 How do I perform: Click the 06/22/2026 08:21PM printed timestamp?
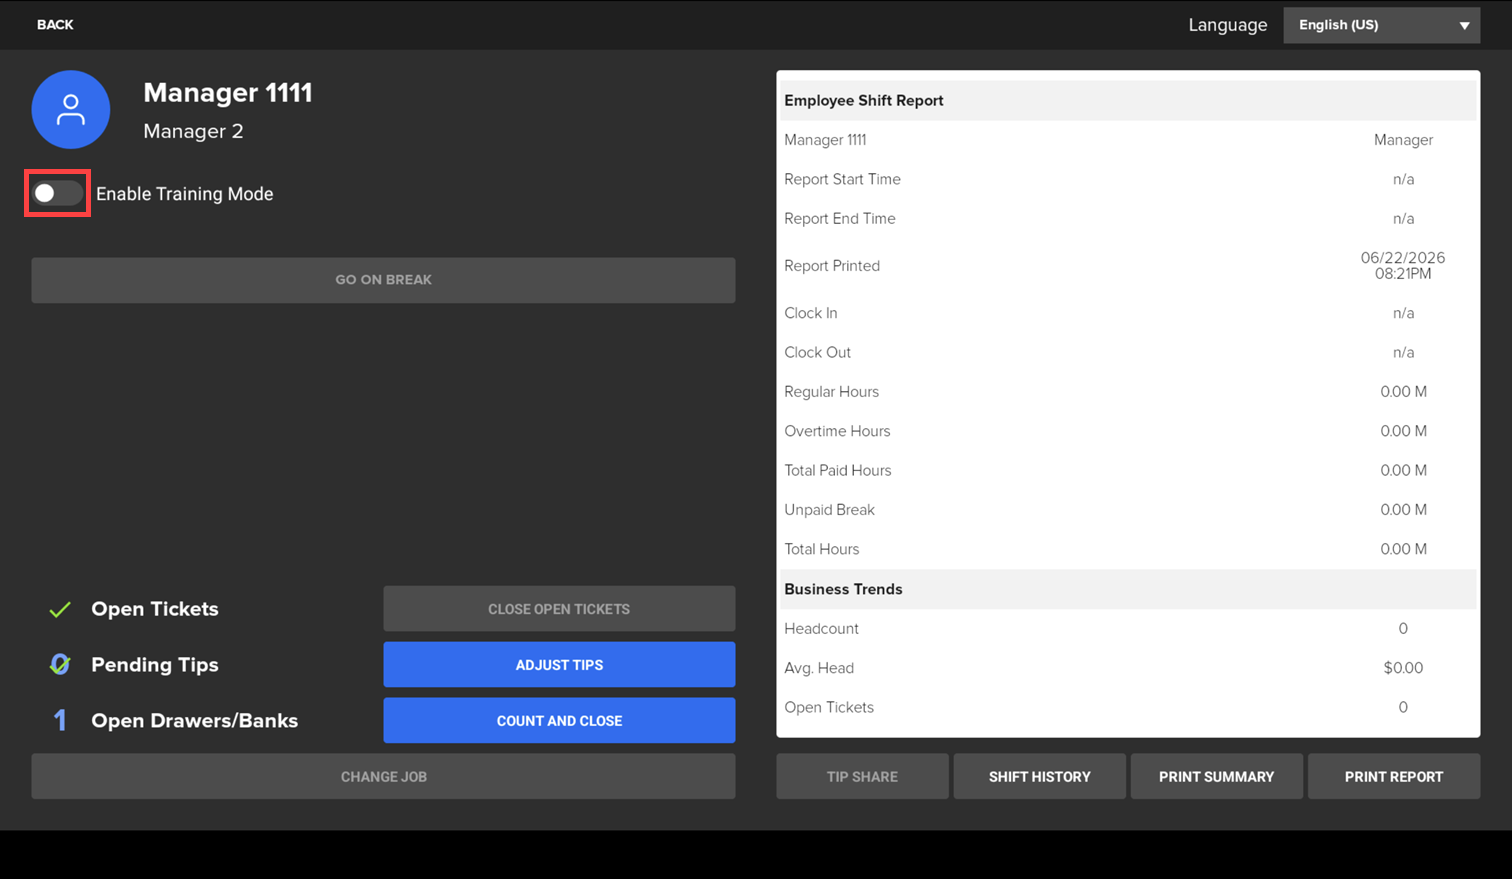(1403, 266)
